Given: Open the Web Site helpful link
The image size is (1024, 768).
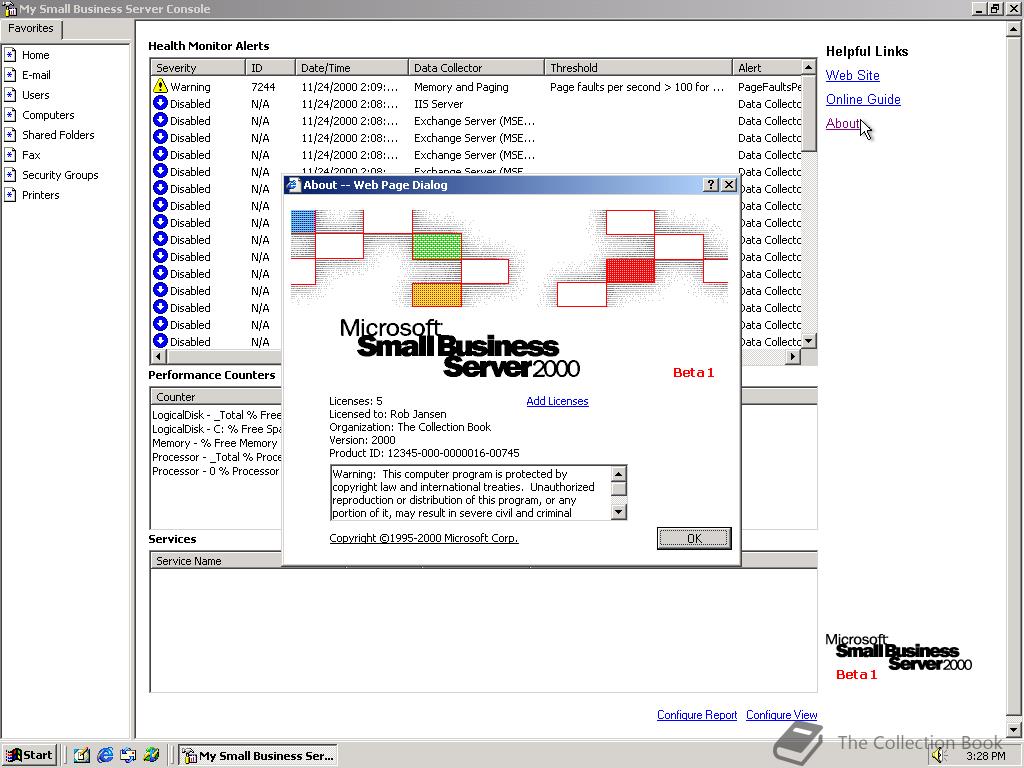Looking at the screenshot, I should pyautogui.click(x=852, y=75).
